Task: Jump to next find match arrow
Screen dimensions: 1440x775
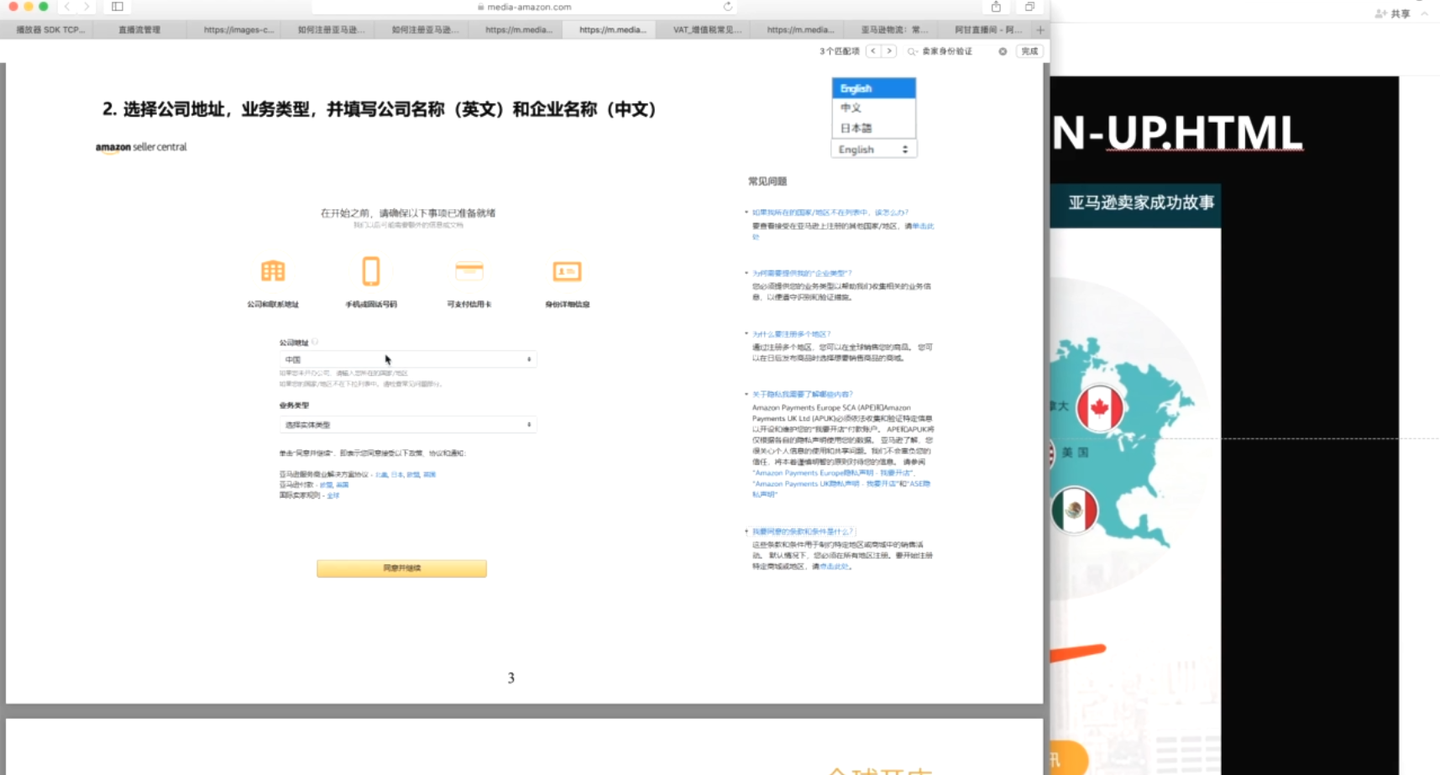Action: [889, 51]
